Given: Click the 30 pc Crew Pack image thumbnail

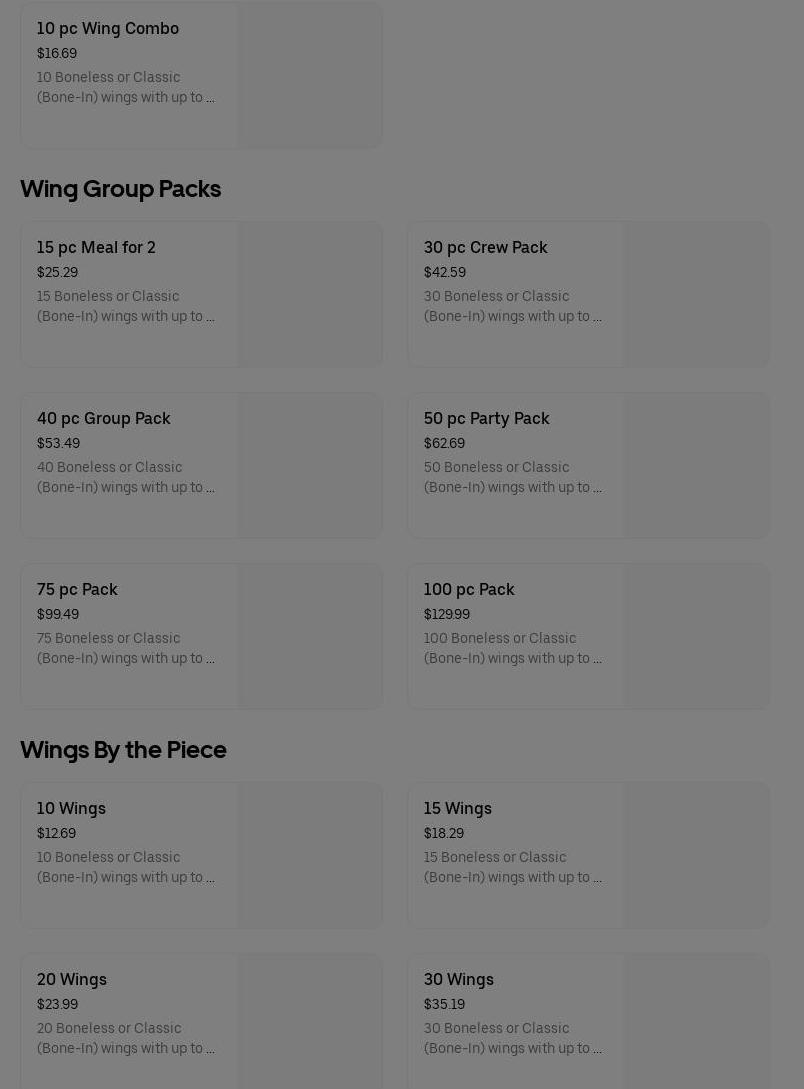Looking at the screenshot, I should 696,294.
